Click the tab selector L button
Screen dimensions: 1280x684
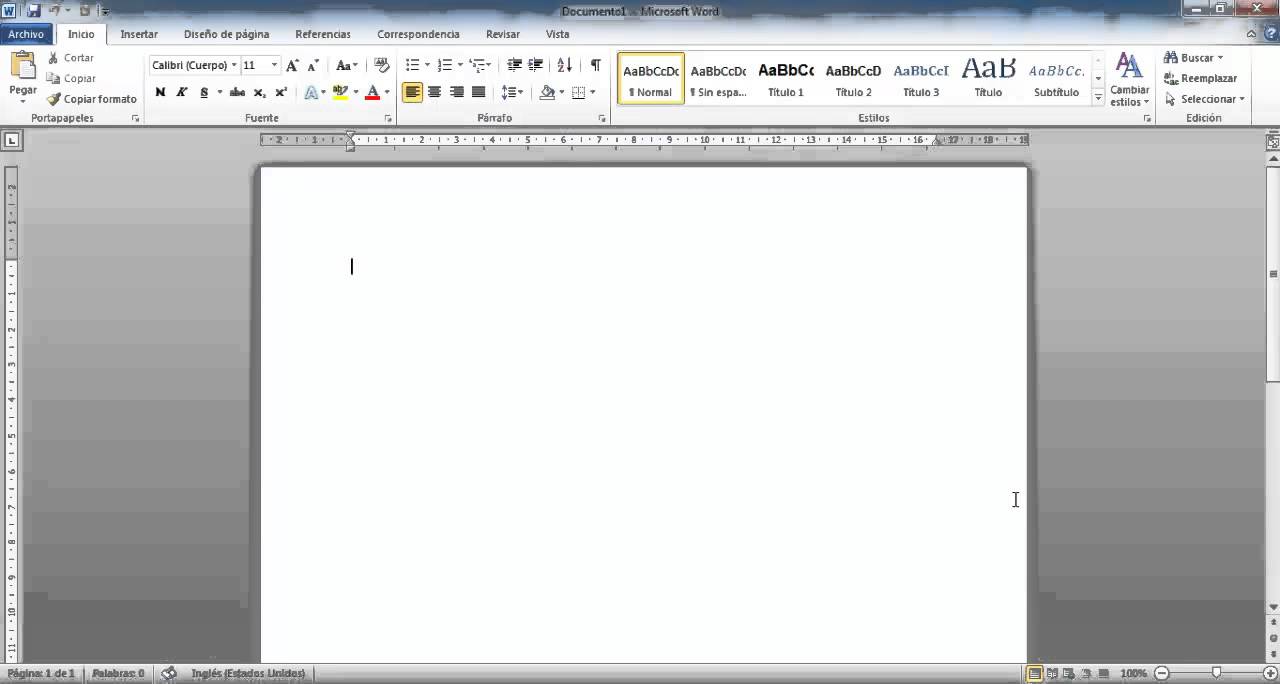(x=11, y=140)
